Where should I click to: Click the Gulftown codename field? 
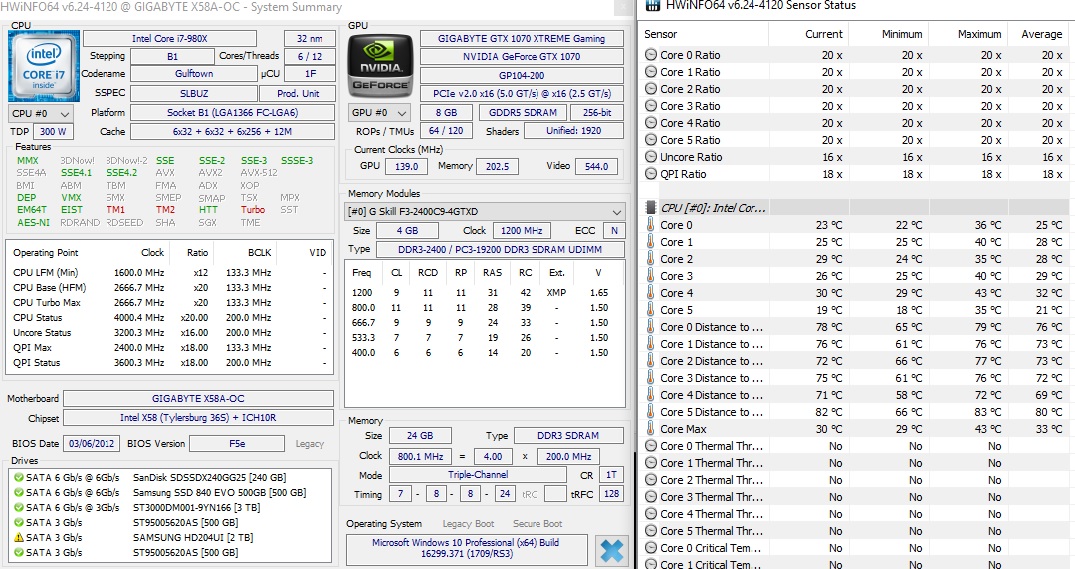click(x=194, y=73)
